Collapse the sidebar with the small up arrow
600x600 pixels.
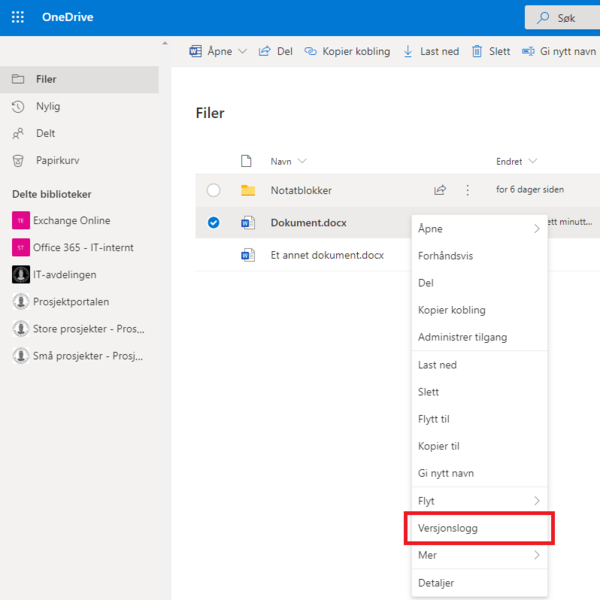coord(165,43)
